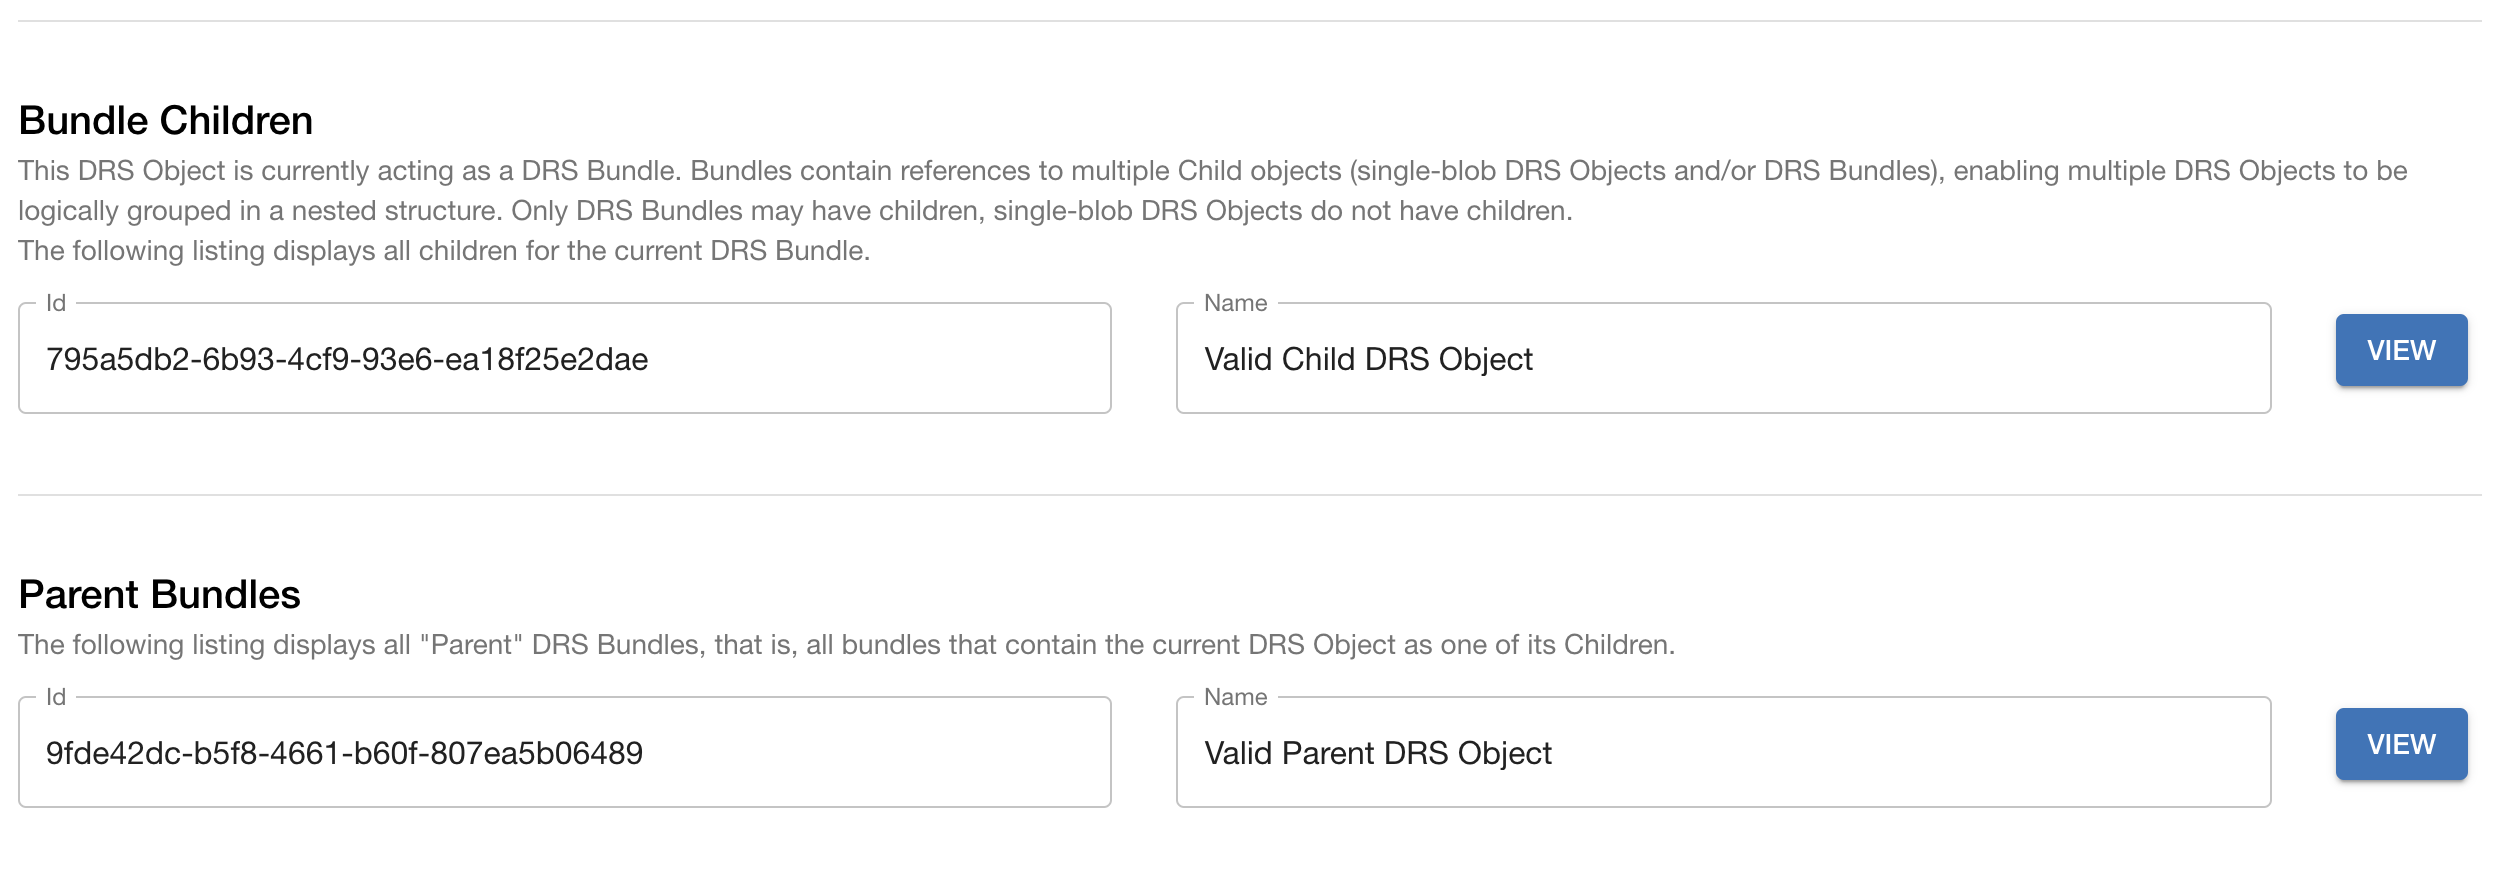Click the quoted "Parent" word in description

tap(472, 645)
